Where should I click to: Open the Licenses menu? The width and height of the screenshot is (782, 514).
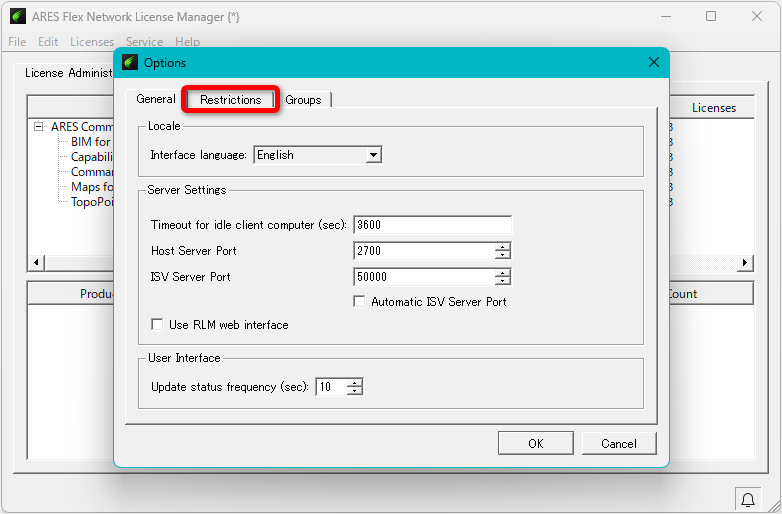[92, 42]
